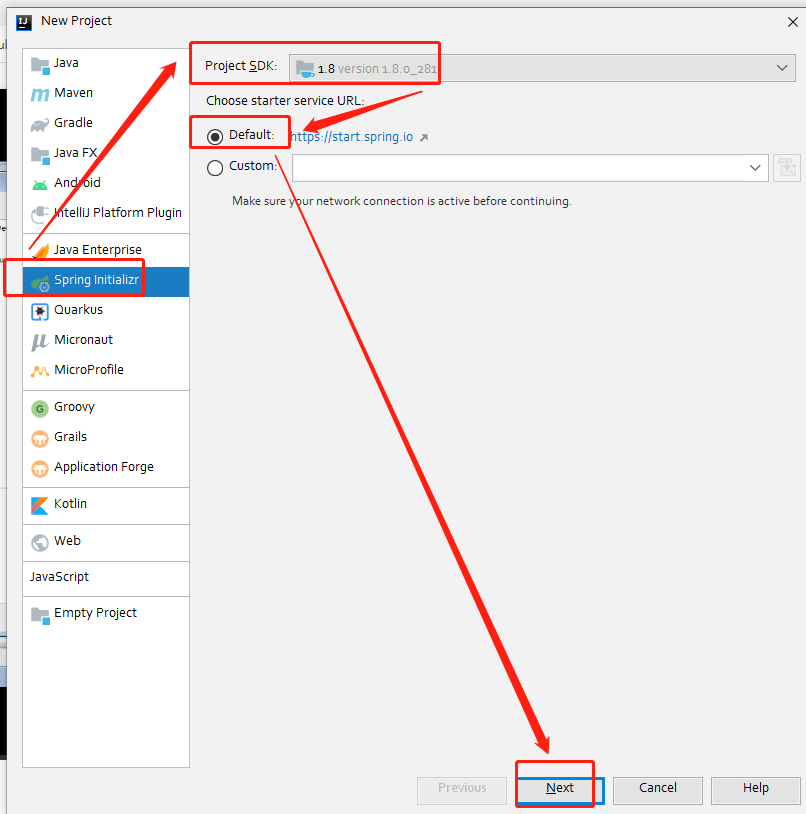Choose Maven in the project type list
Image resolution: width=806 pixels, height=814 pixels.
coord(106,93)
